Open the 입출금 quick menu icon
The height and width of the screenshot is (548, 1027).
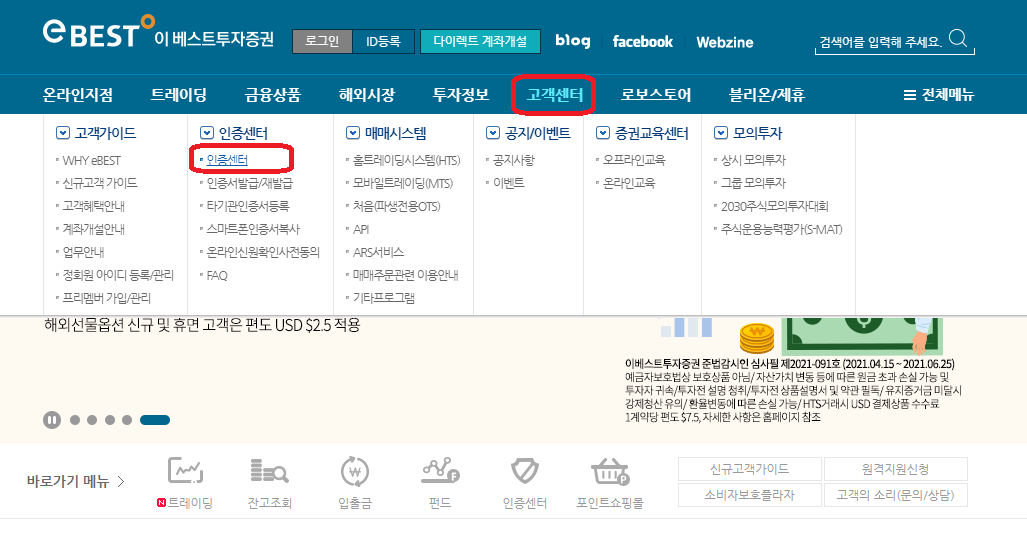click(x=355, y=471)
